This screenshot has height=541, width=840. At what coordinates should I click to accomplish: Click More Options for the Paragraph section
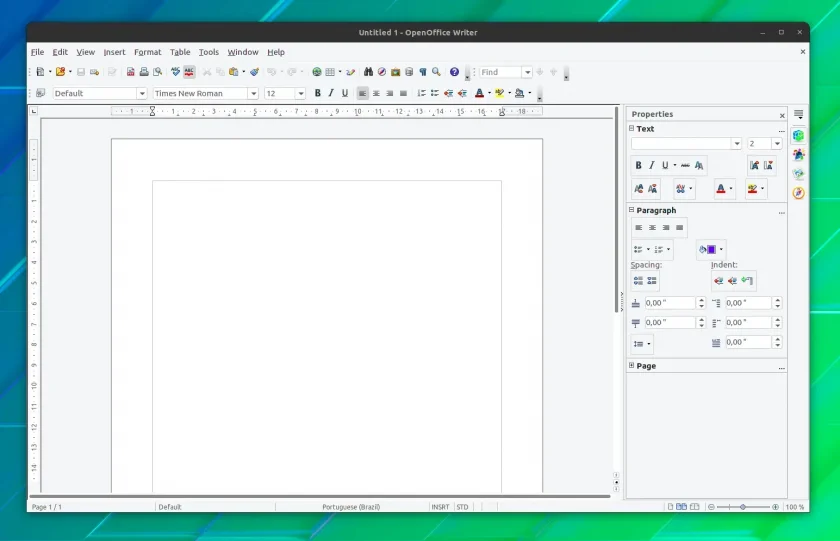pos(782,213)
